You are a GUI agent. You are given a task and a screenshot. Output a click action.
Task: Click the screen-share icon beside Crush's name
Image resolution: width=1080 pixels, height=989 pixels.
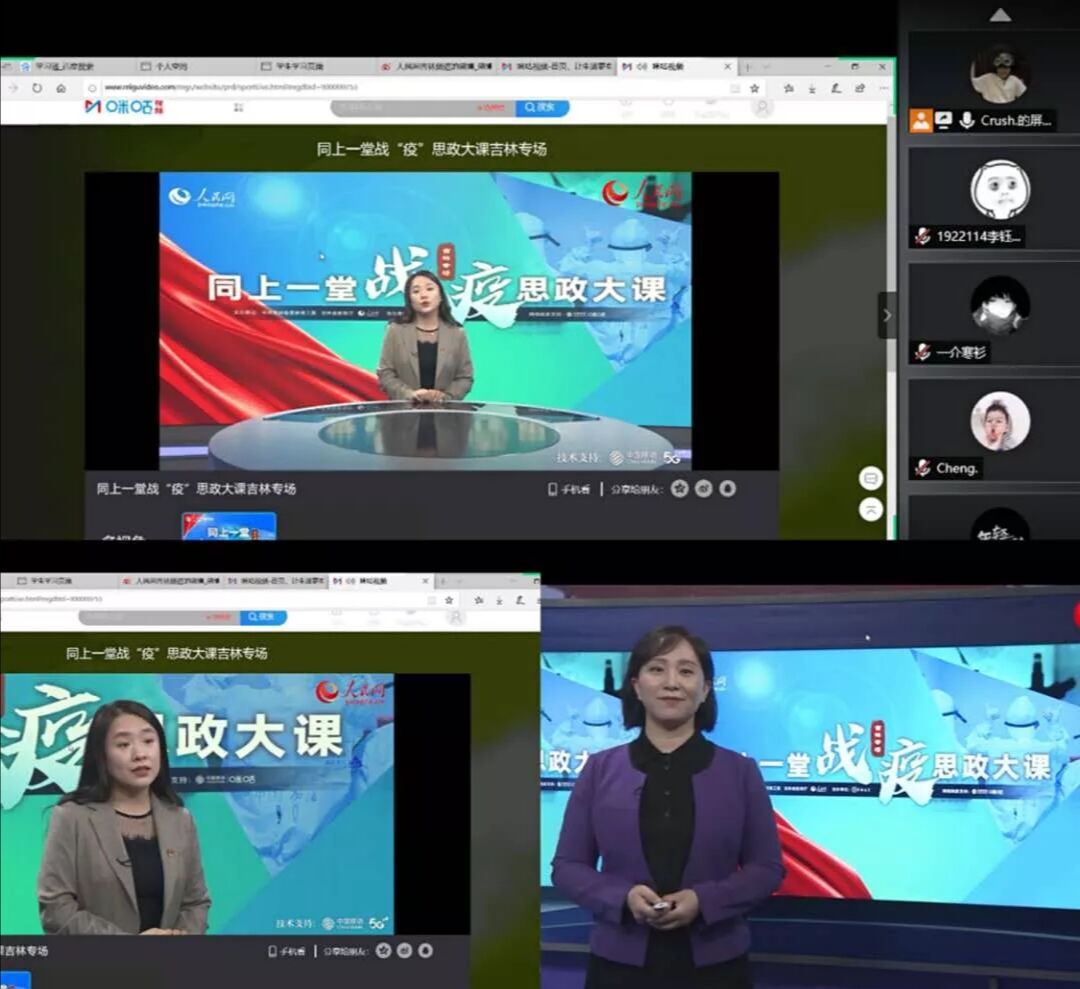pyautogui.click(x=943, y=120)
